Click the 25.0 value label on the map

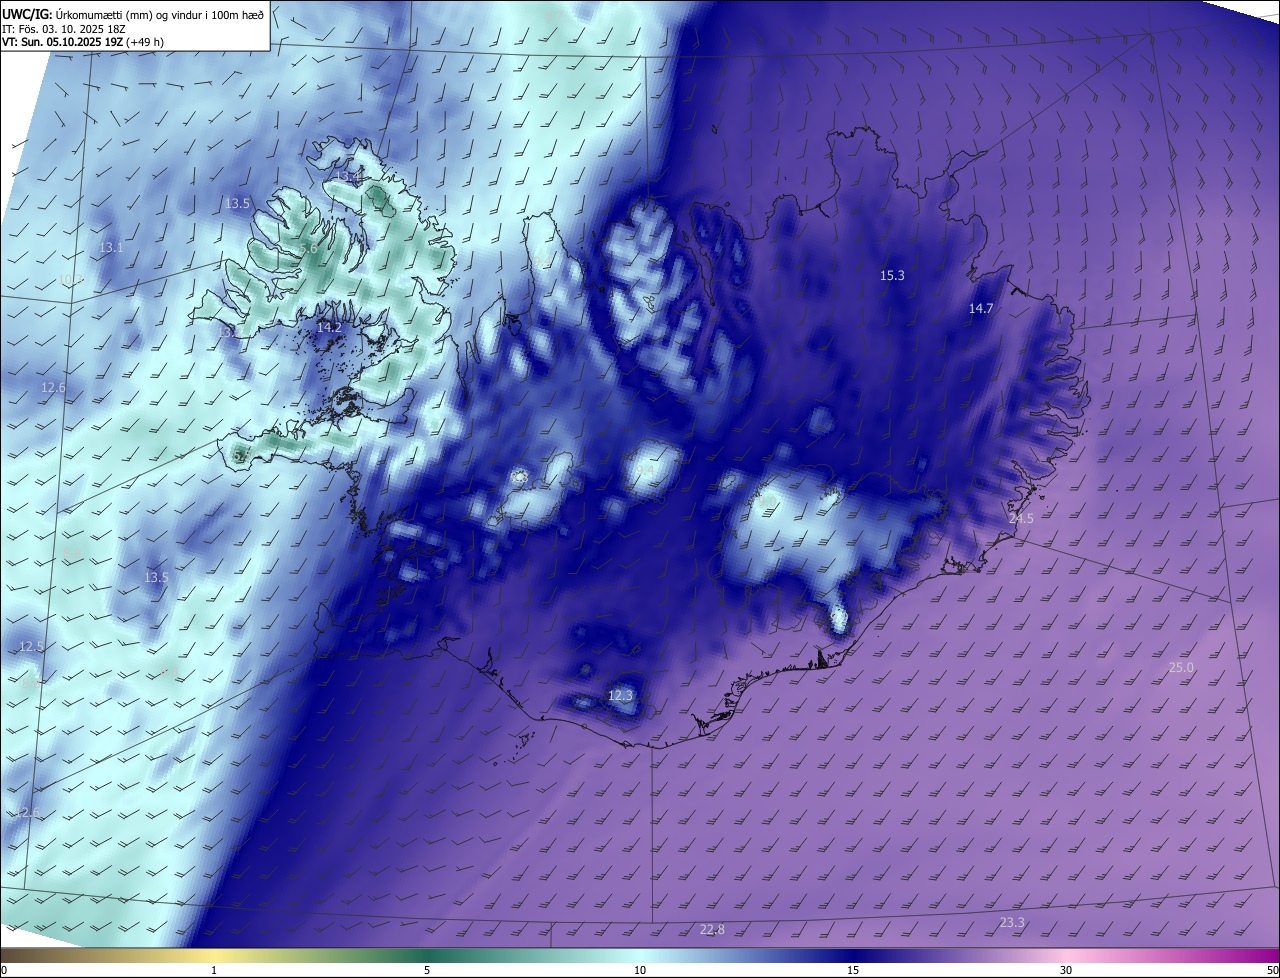pos(1181,667)
